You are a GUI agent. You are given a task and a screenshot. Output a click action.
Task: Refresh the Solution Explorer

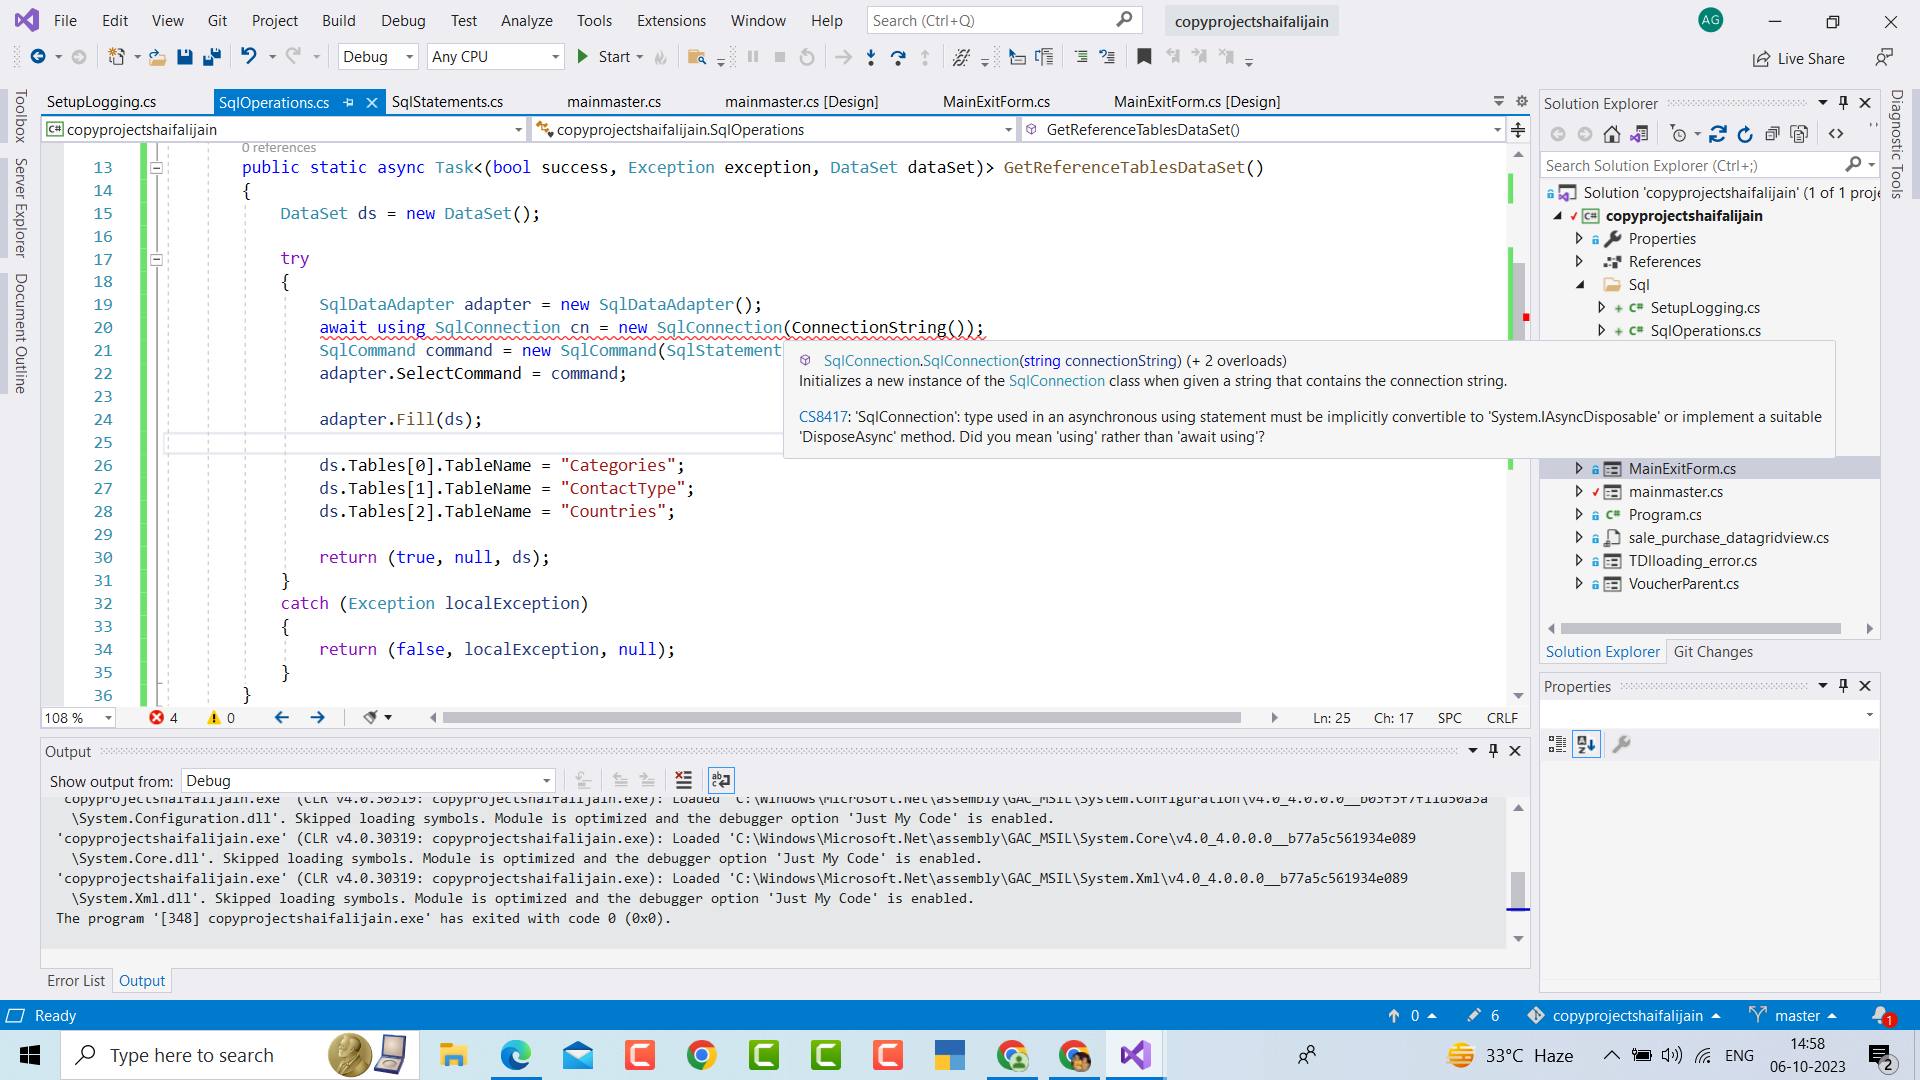tap(1745, 133)
